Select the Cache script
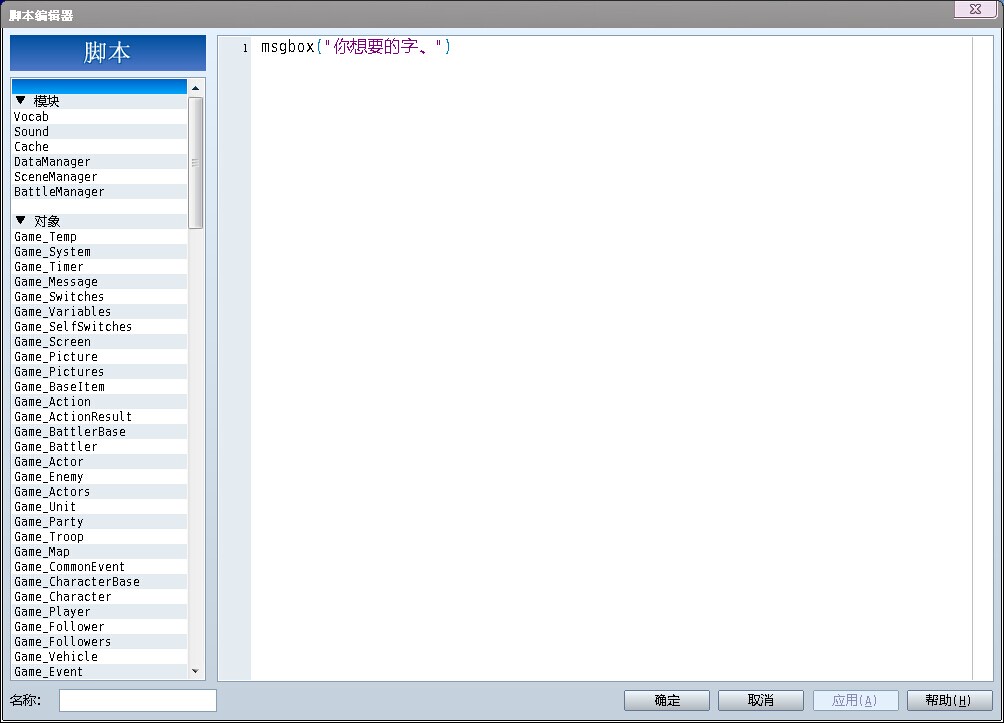The width and height of the screenshot is (1004, 723). coord(99,147)
